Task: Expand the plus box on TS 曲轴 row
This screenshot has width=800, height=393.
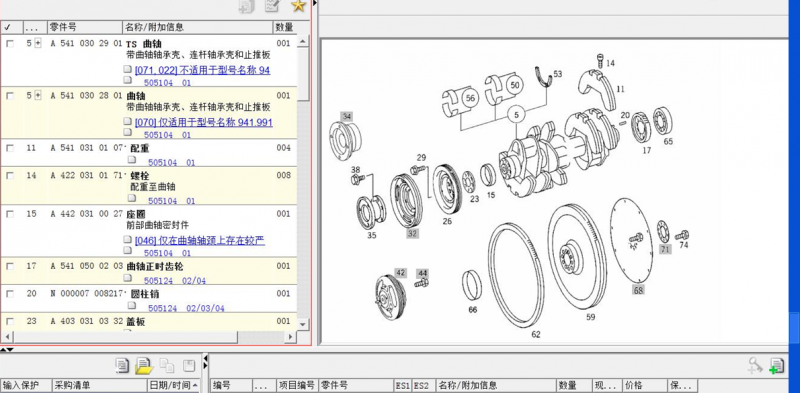Action: [38, 43]
